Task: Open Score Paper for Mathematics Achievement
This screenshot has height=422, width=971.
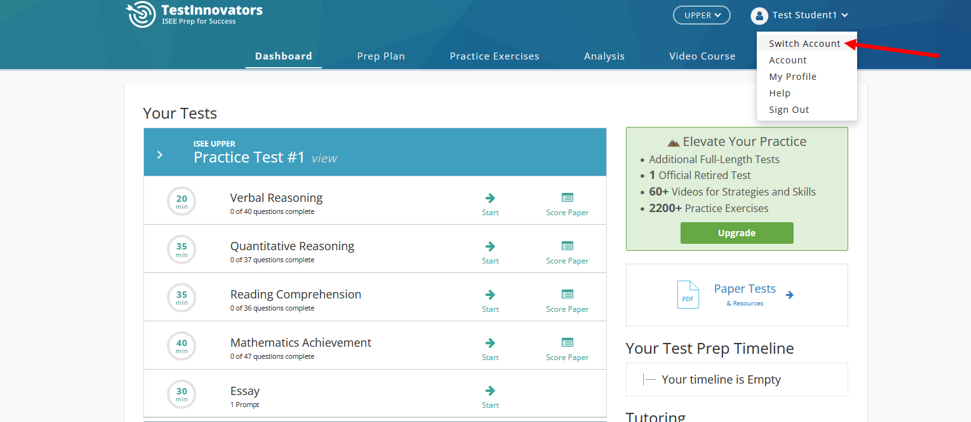Action: coord(567,349)
